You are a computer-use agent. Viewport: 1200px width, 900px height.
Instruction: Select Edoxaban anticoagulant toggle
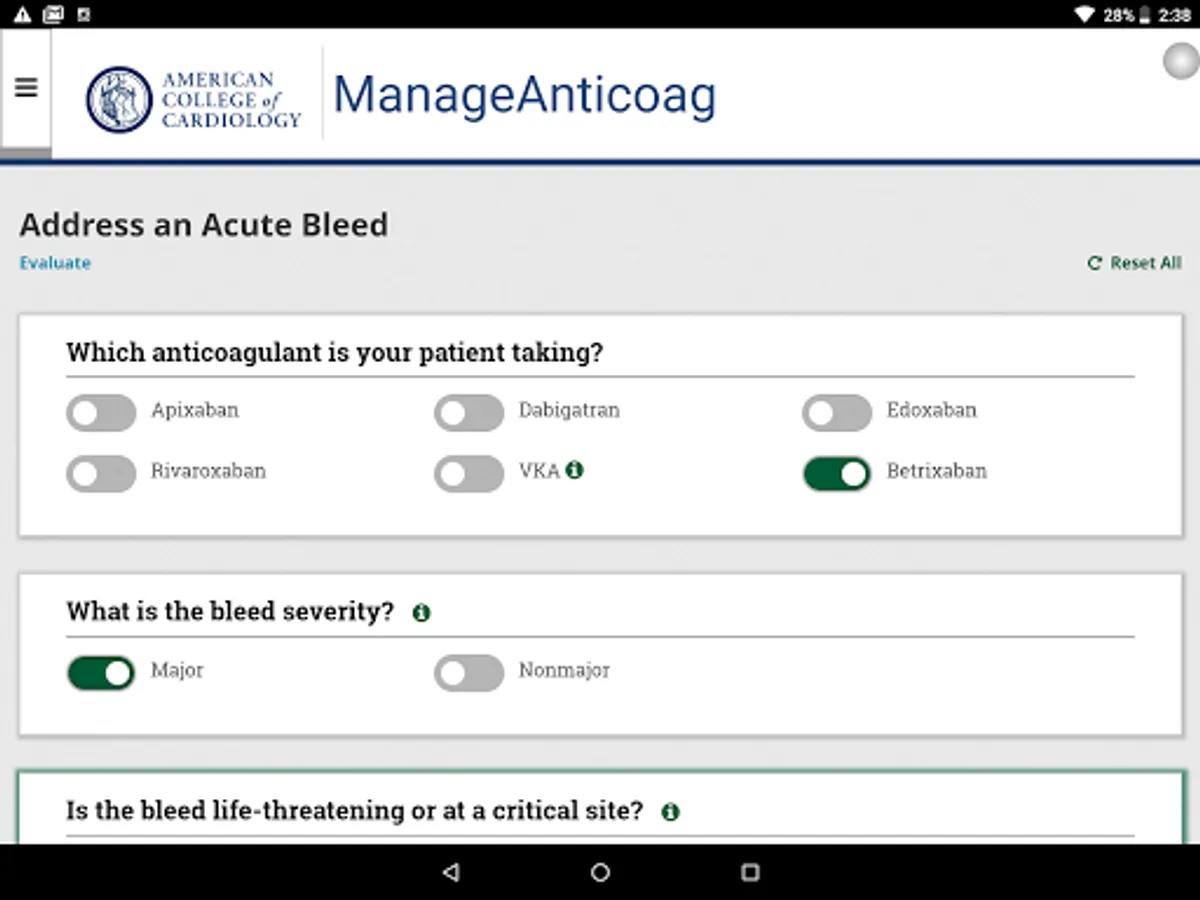(x=836, y=412)
